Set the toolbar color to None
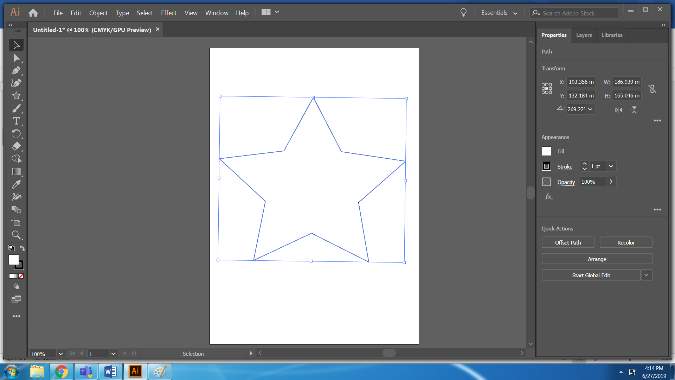The image size is (675, 380). (x=21, y=276)
